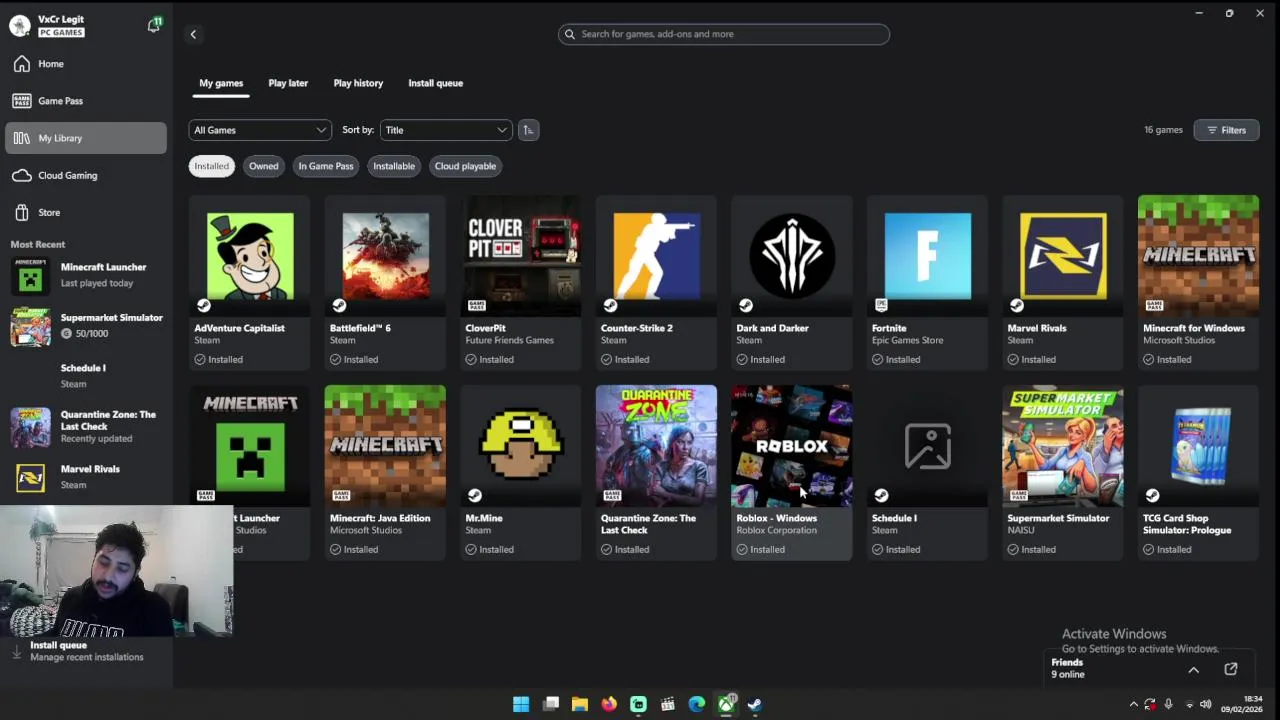Image resolution: width=1280 pixels, height=720 pixels.
Task: Click the Xbox app taskbar icon
Action: [726, 705]
